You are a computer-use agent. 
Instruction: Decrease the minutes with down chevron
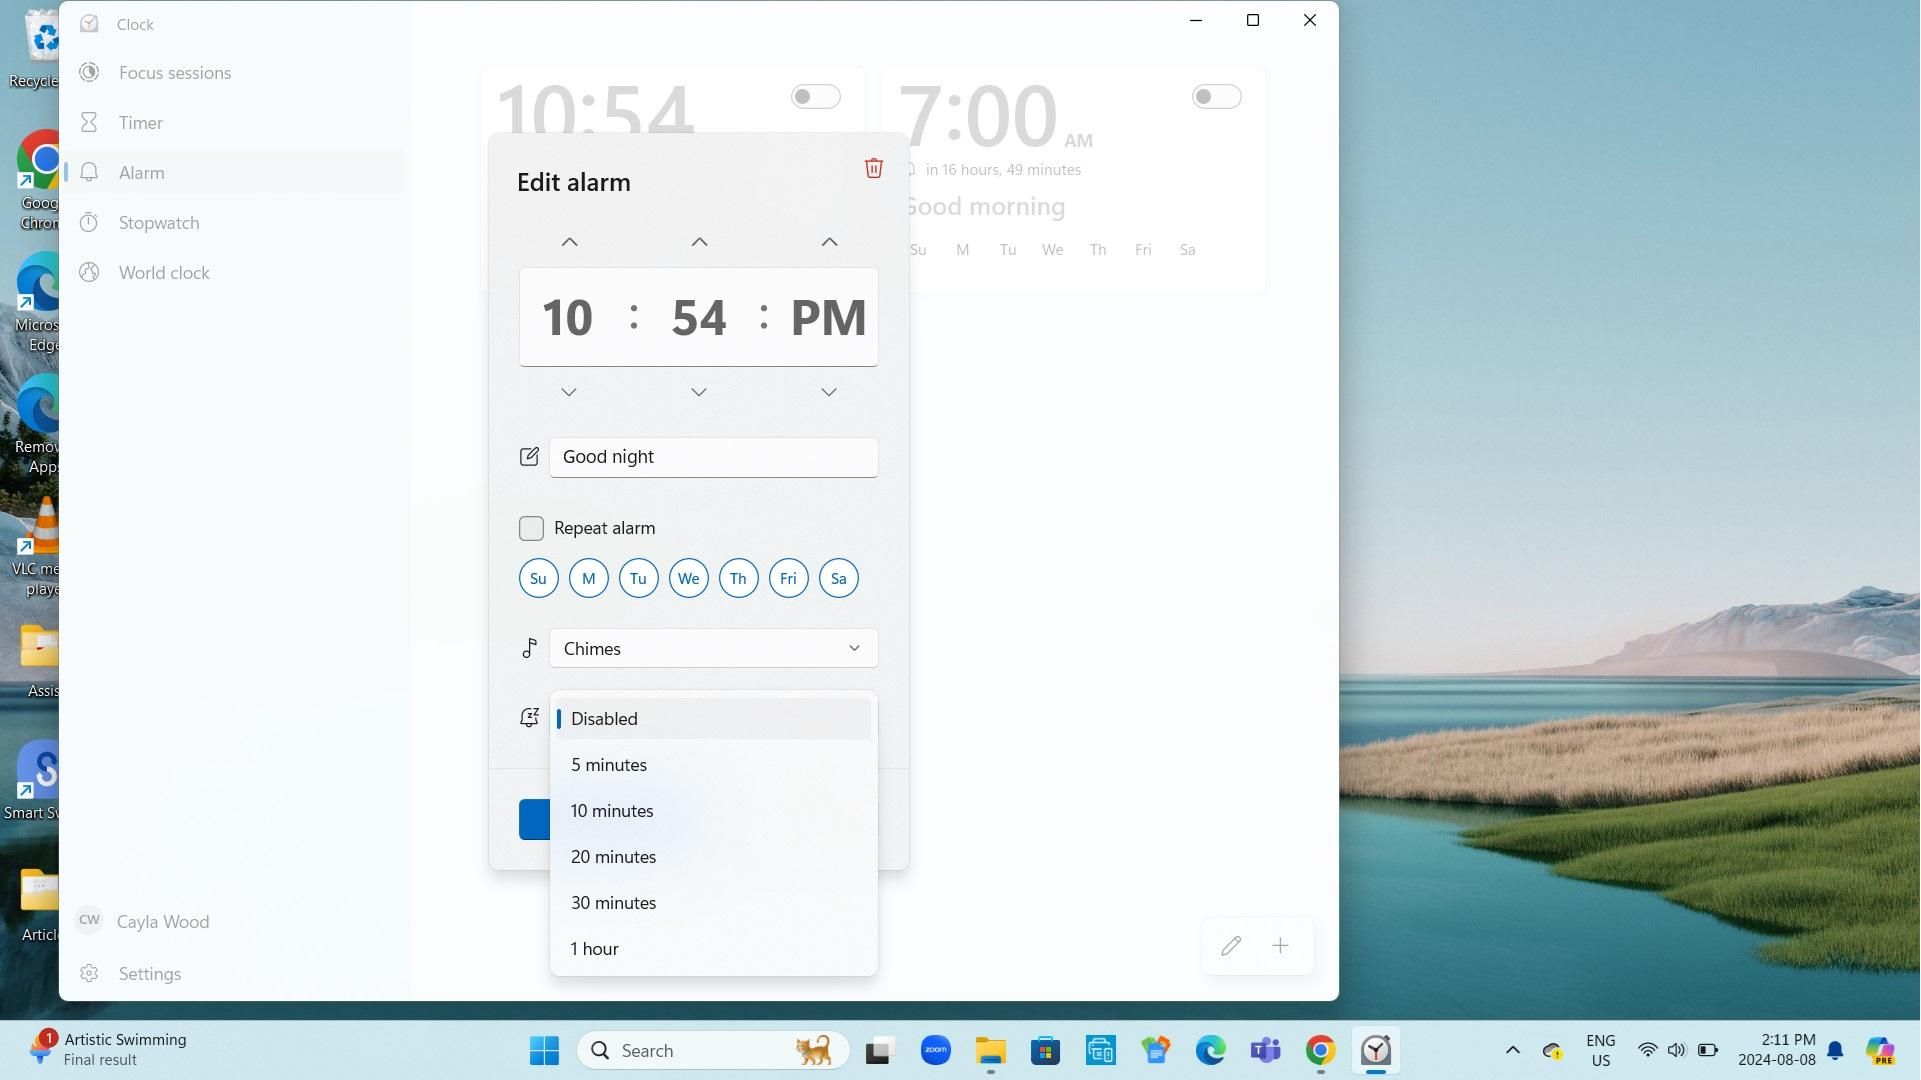(699, 392)
